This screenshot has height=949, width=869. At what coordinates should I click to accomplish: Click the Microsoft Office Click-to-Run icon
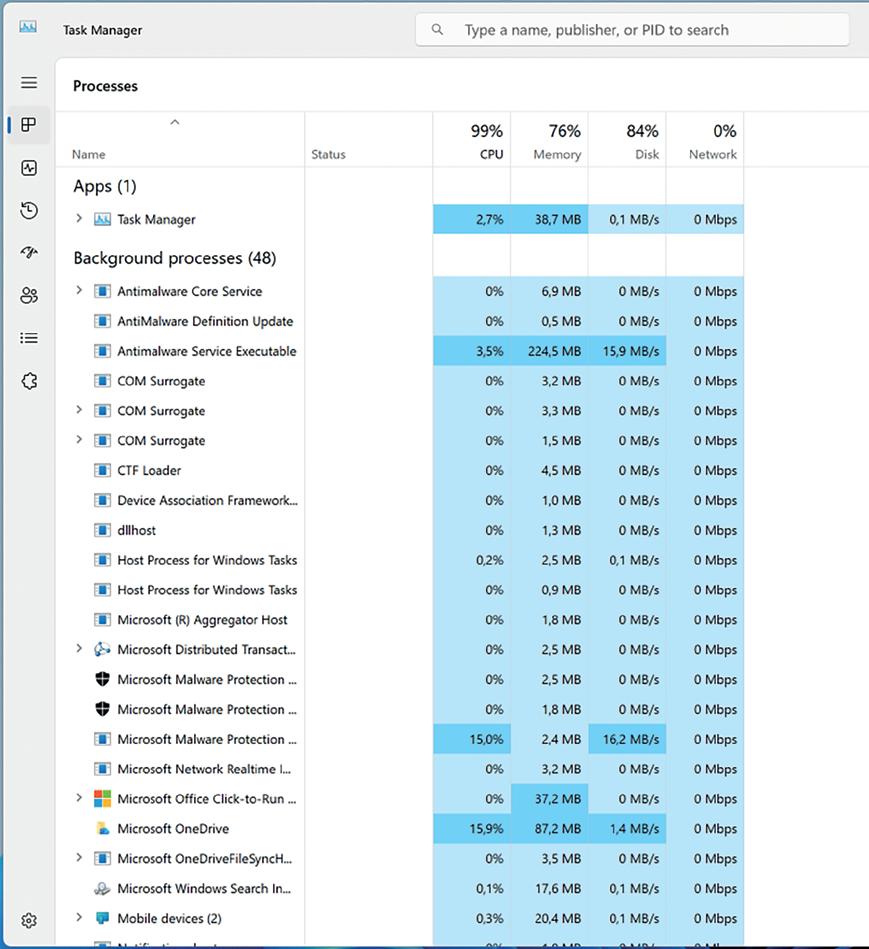pos(102,799)
